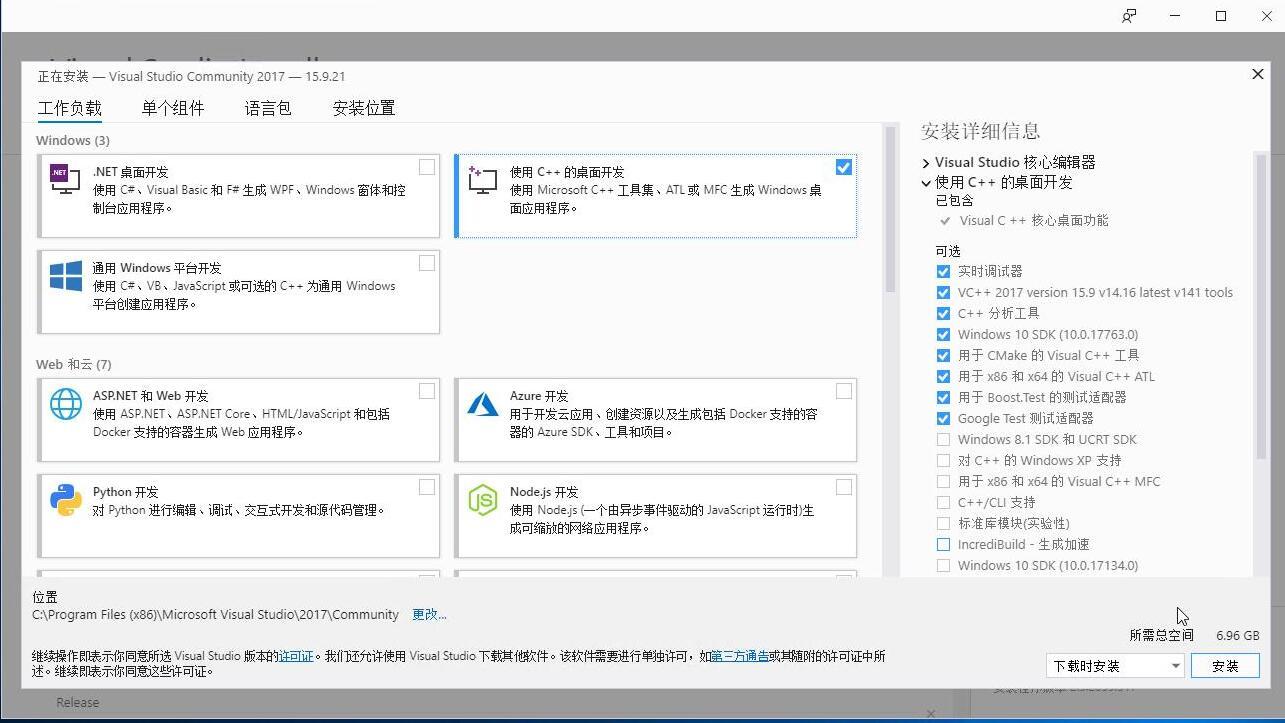Uncheck Visual C++ ATL for x86 and x64

point(943,376)
